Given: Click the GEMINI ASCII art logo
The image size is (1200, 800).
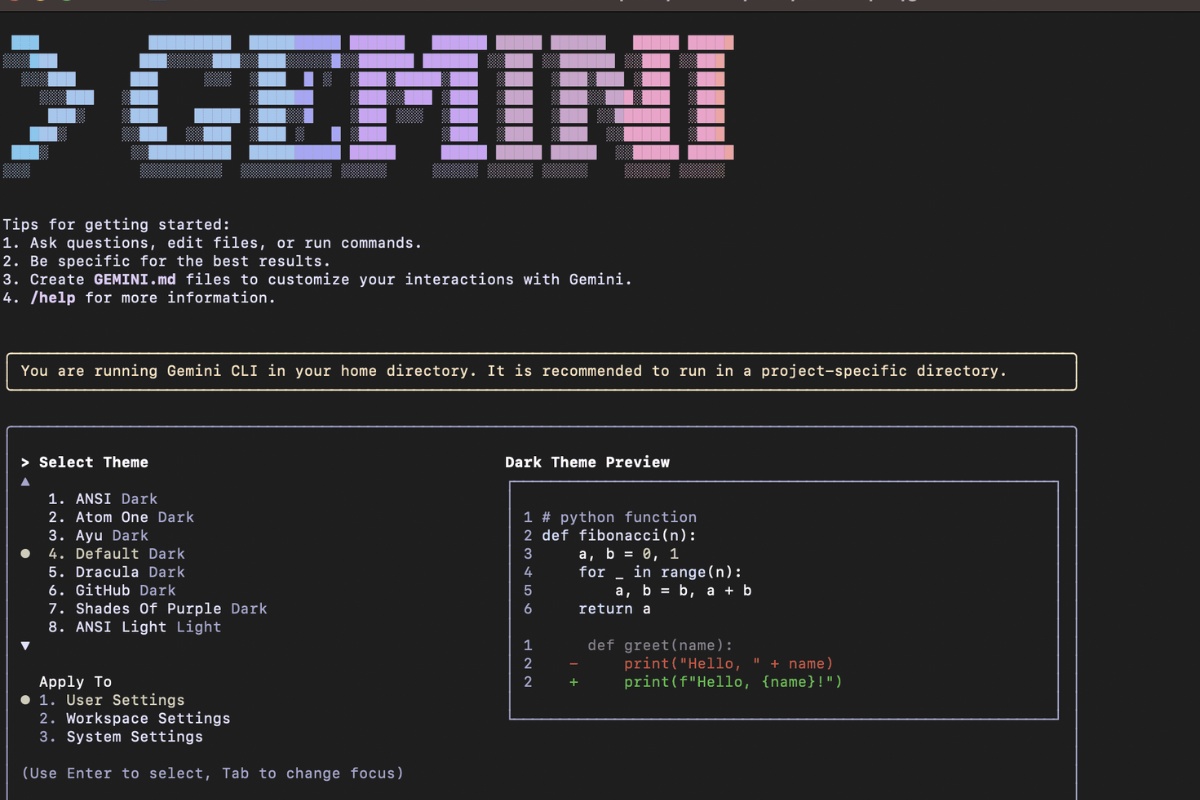Looking at the screenshot, I should [x=367, y=106].
